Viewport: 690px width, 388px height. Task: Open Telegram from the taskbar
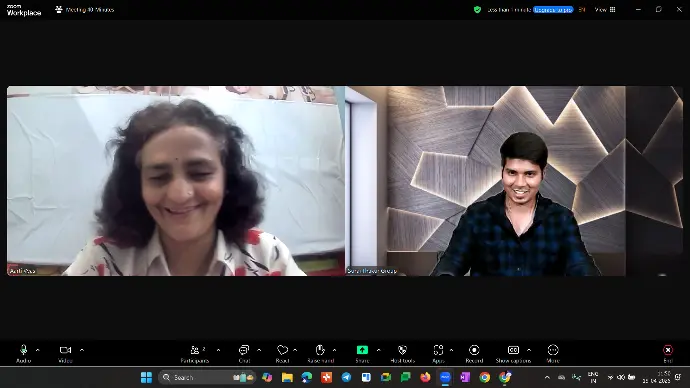tap(346, 377)
